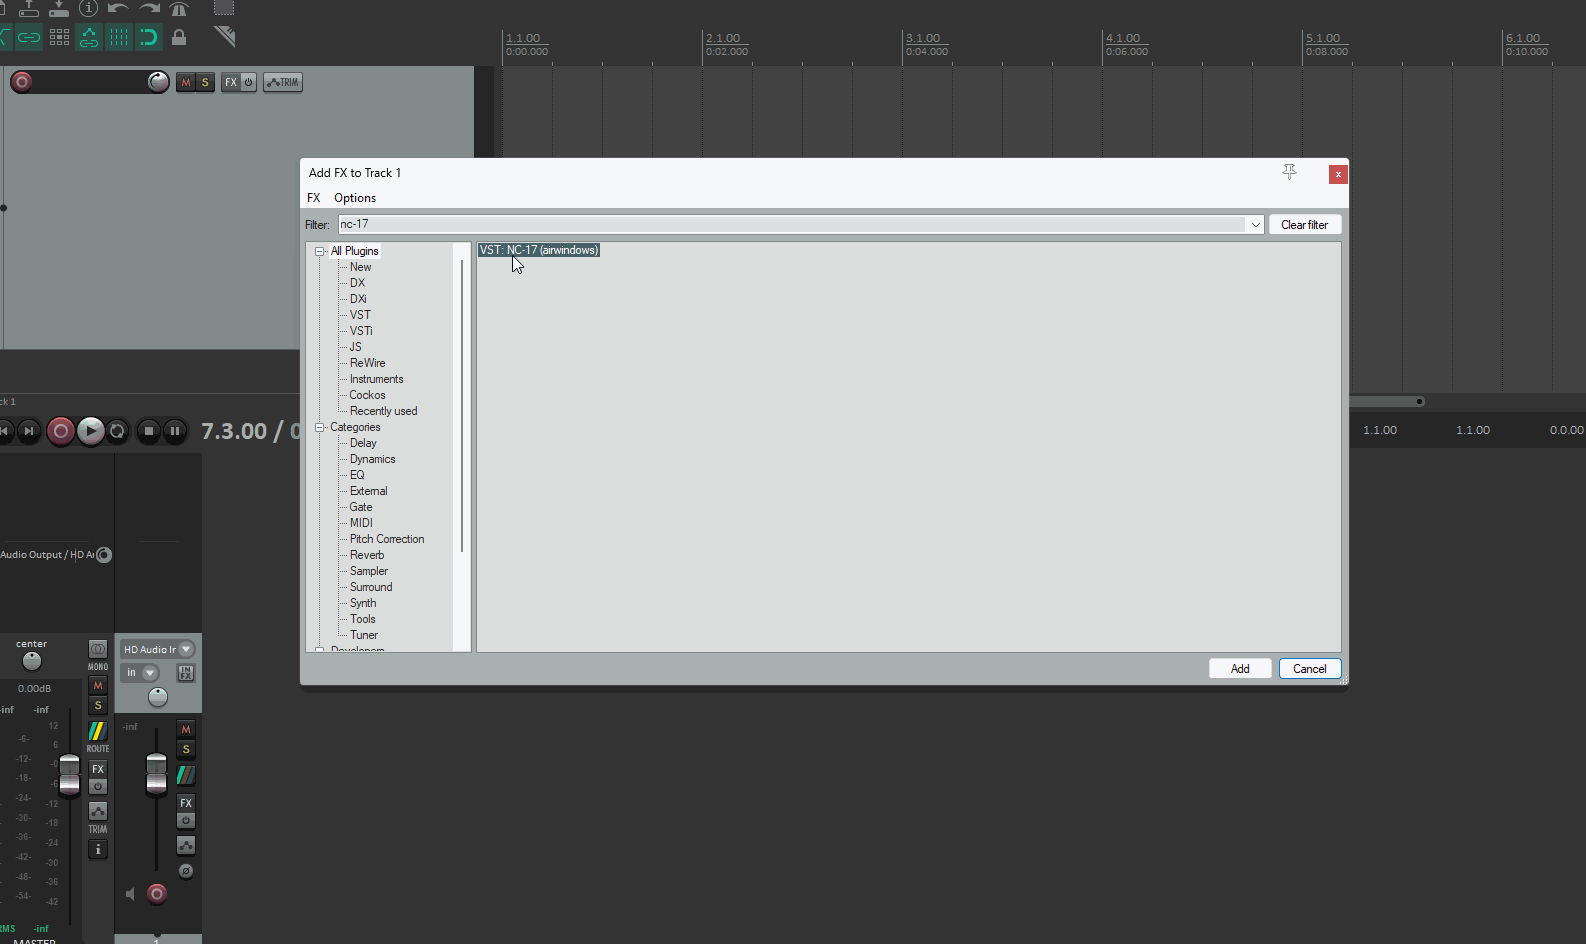Open the filter history dropdown arrow

pos(1255,224)
